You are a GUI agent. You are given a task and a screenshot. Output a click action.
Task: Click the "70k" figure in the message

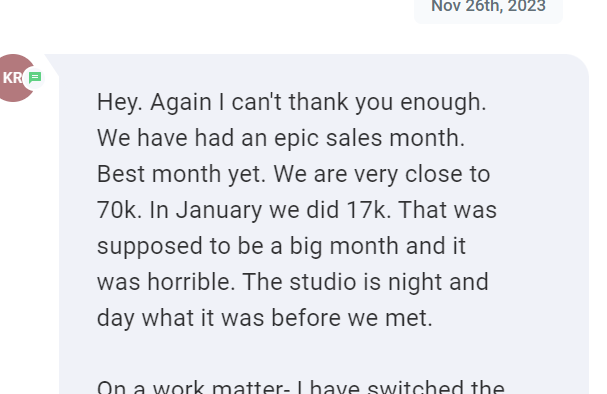pyautogui.click(x=119, y=210)
